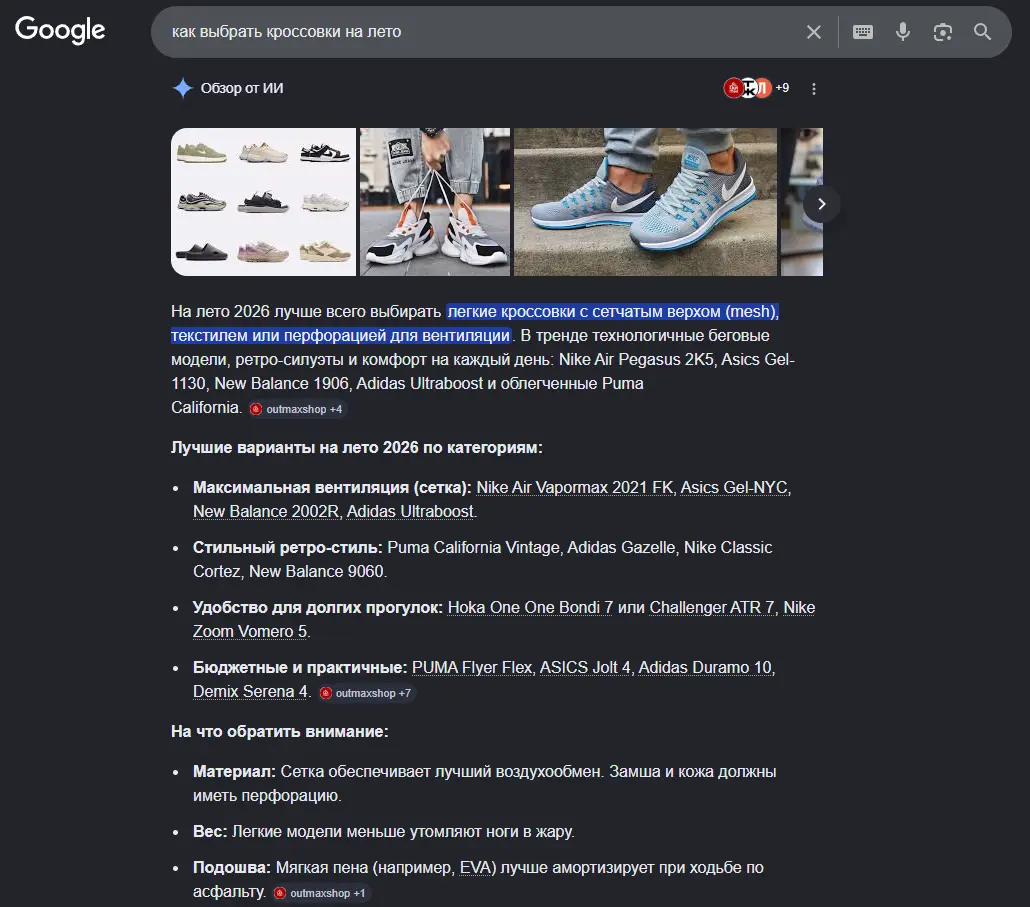Open the sneaker collage thumbnail
Screen dimensions: 1030x907
pyautogui.click(x=263, y=202)
